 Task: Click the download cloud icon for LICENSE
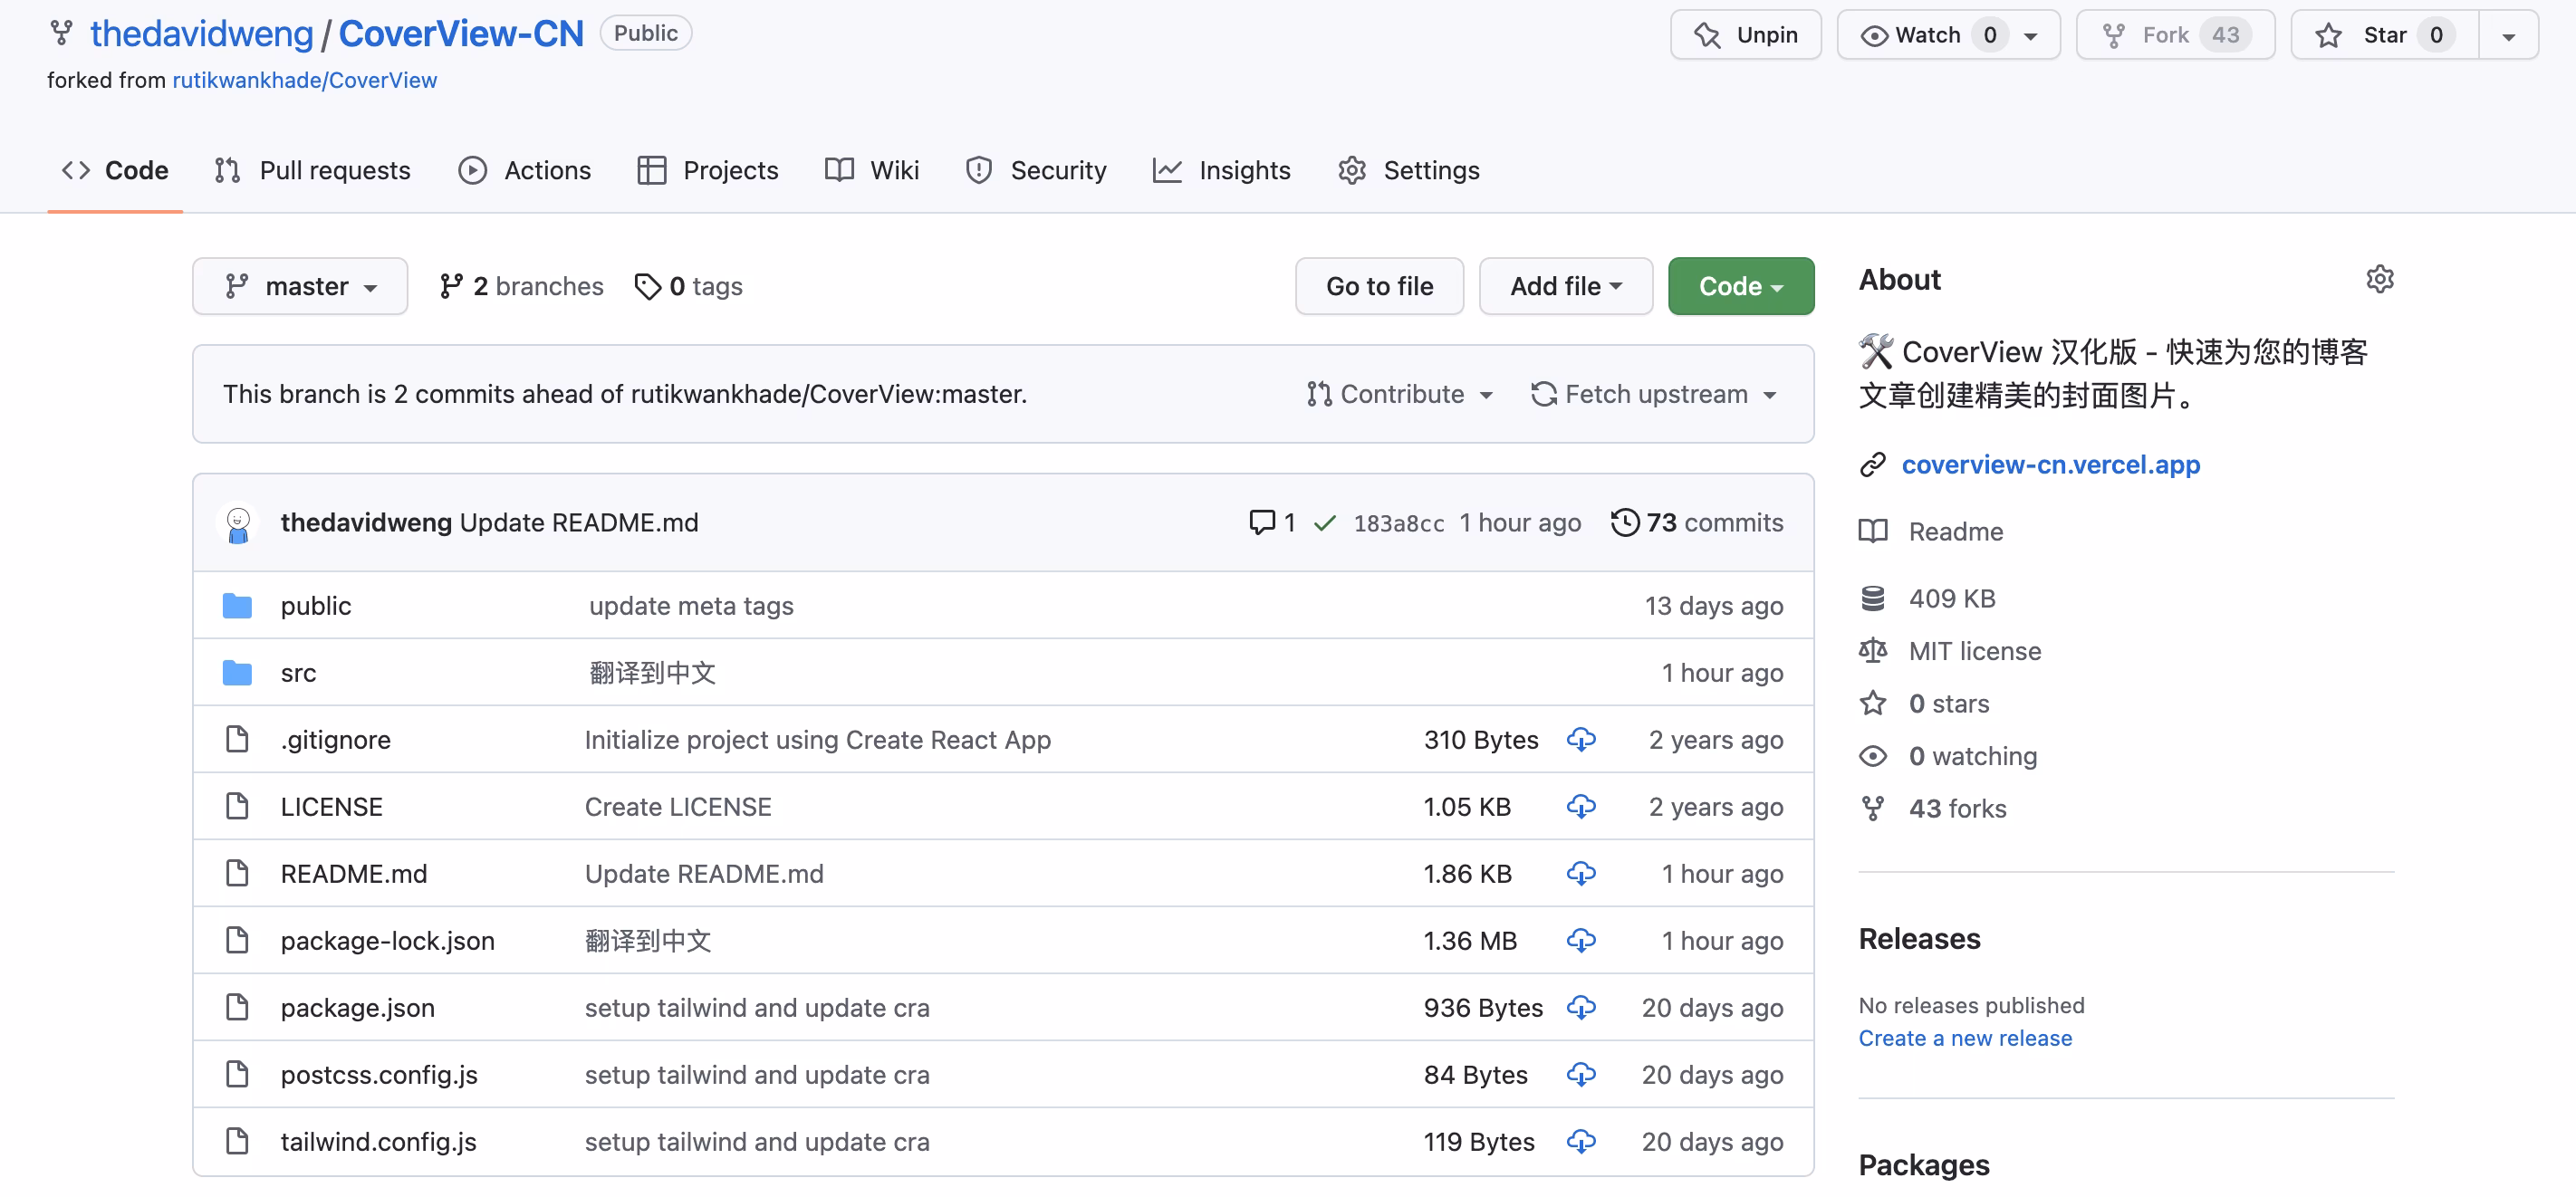1581,806
